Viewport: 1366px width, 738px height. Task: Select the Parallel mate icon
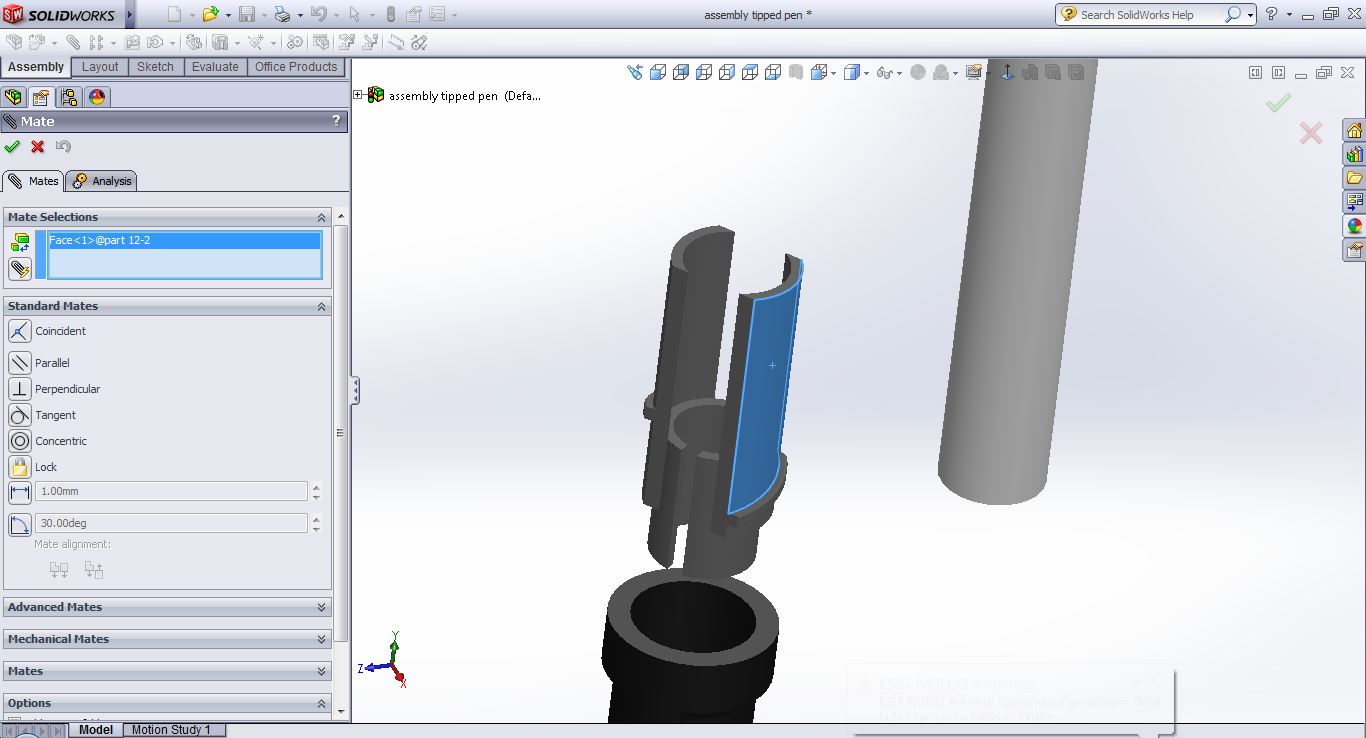pyautogui.click(x=20, y=363)
